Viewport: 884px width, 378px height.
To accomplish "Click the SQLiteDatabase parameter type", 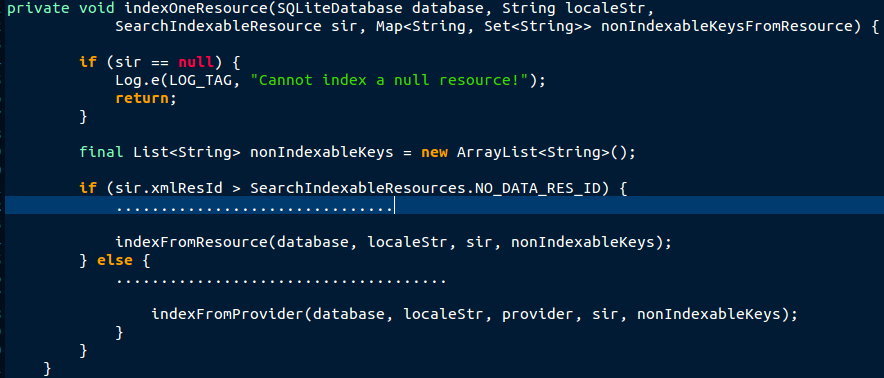I will (x=340, y=8).
